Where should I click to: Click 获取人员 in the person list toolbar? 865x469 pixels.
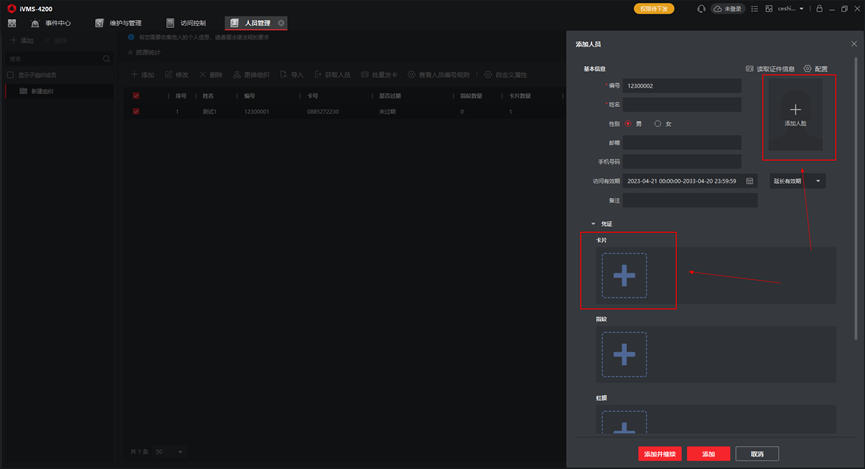pos(333,75)
